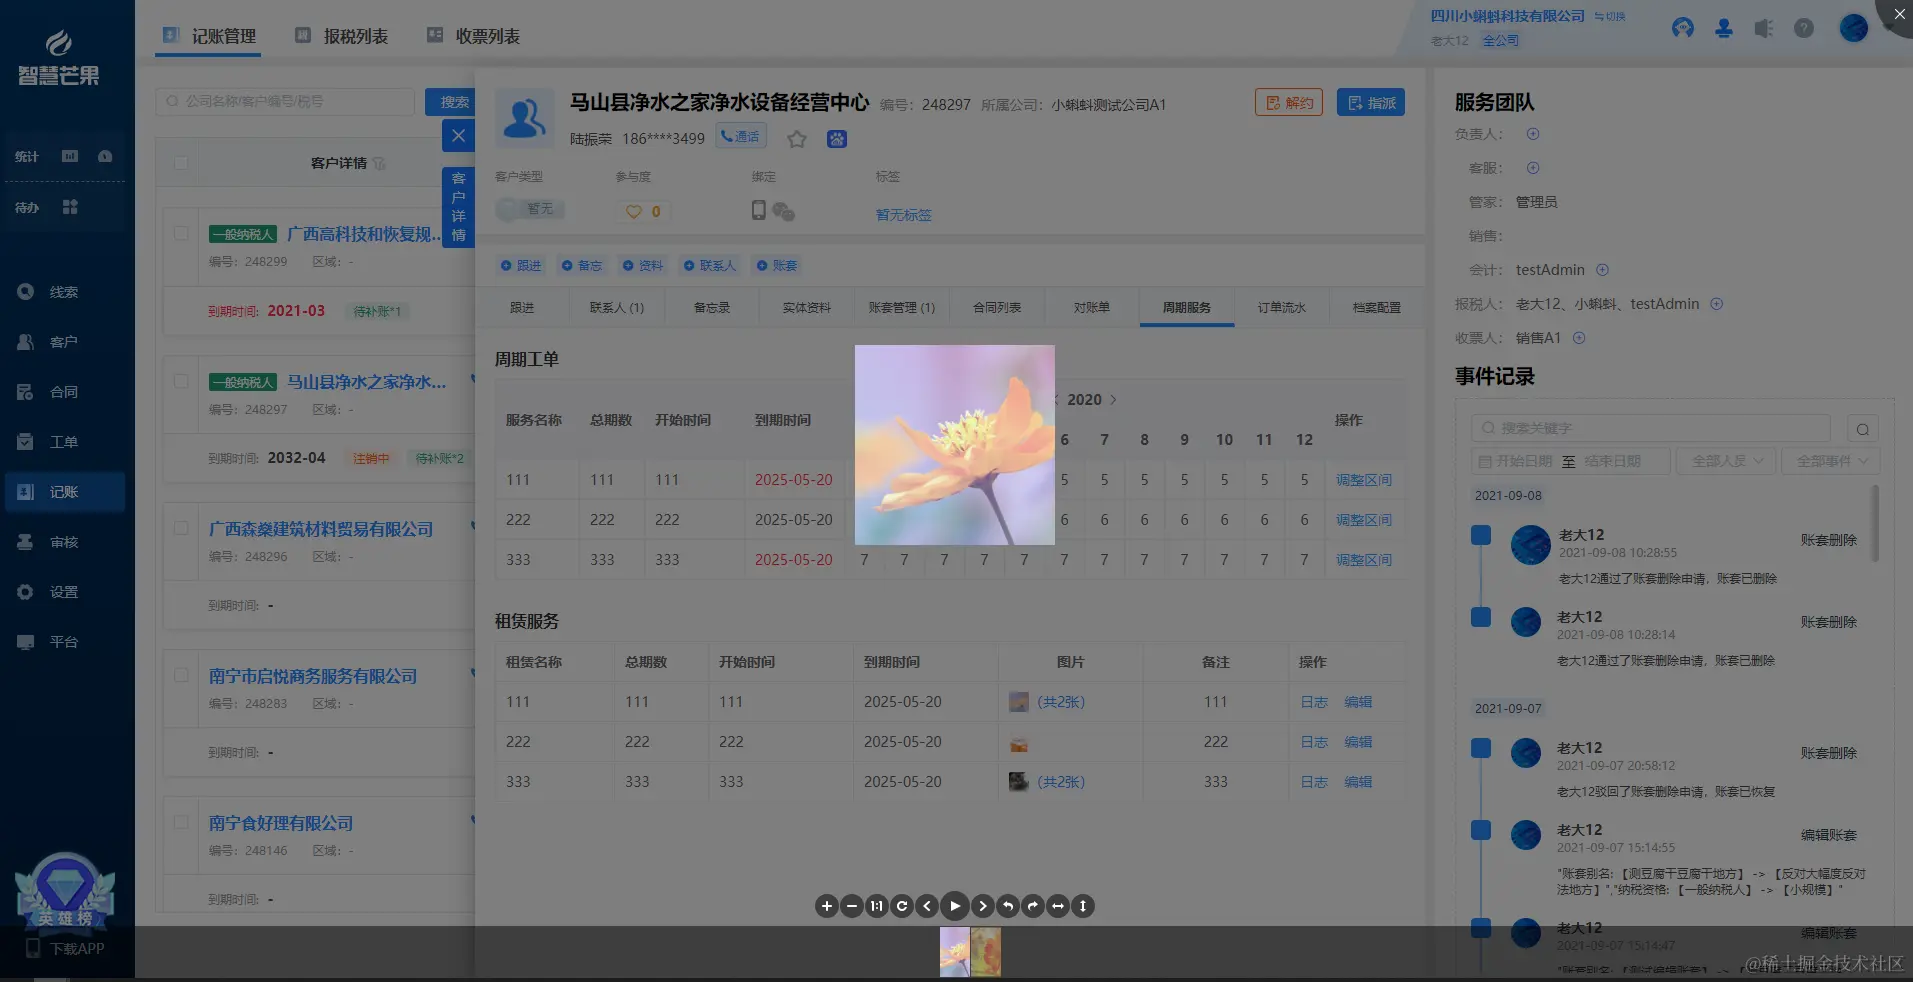Rotate the preview image clockwise
The height and width of the screenshot is (982, 1913).
pyautogui.click(x=1032, y=906)
